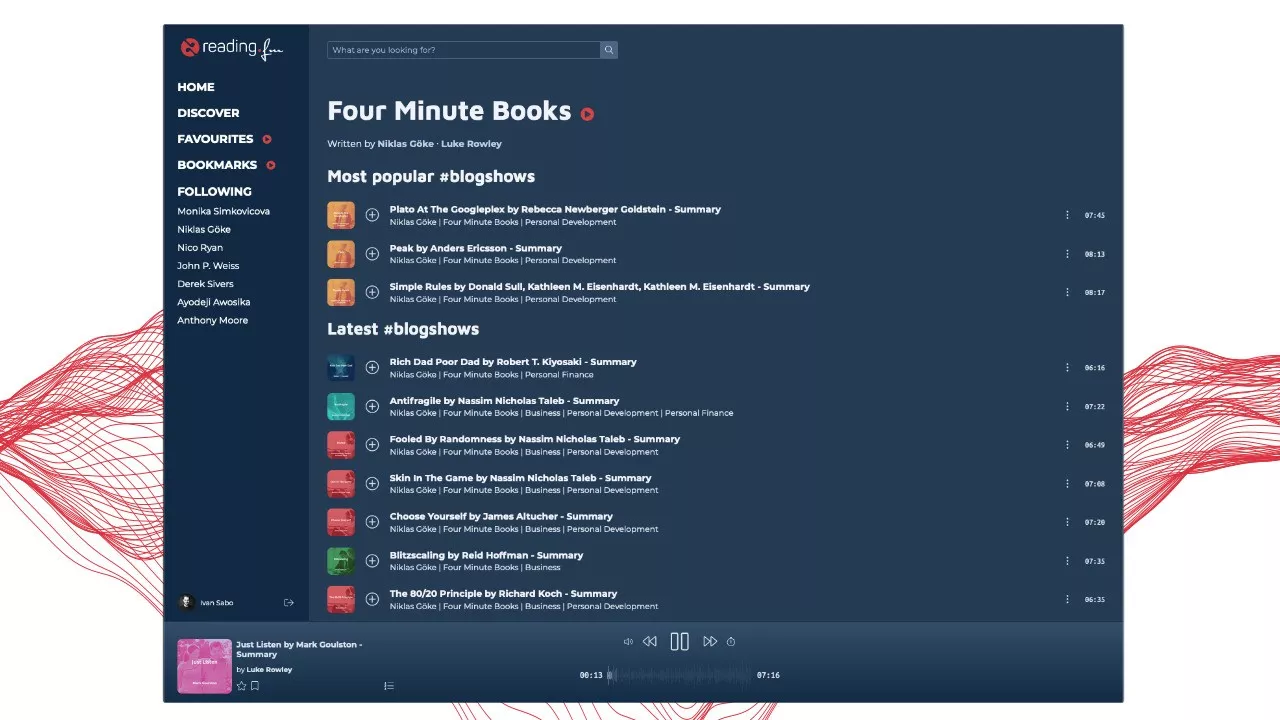Image resolution: width=1280 pixels, height=720 pixels.
Task: Add Peak by Anders Ericsson to queue
Action: coord(372,254)
